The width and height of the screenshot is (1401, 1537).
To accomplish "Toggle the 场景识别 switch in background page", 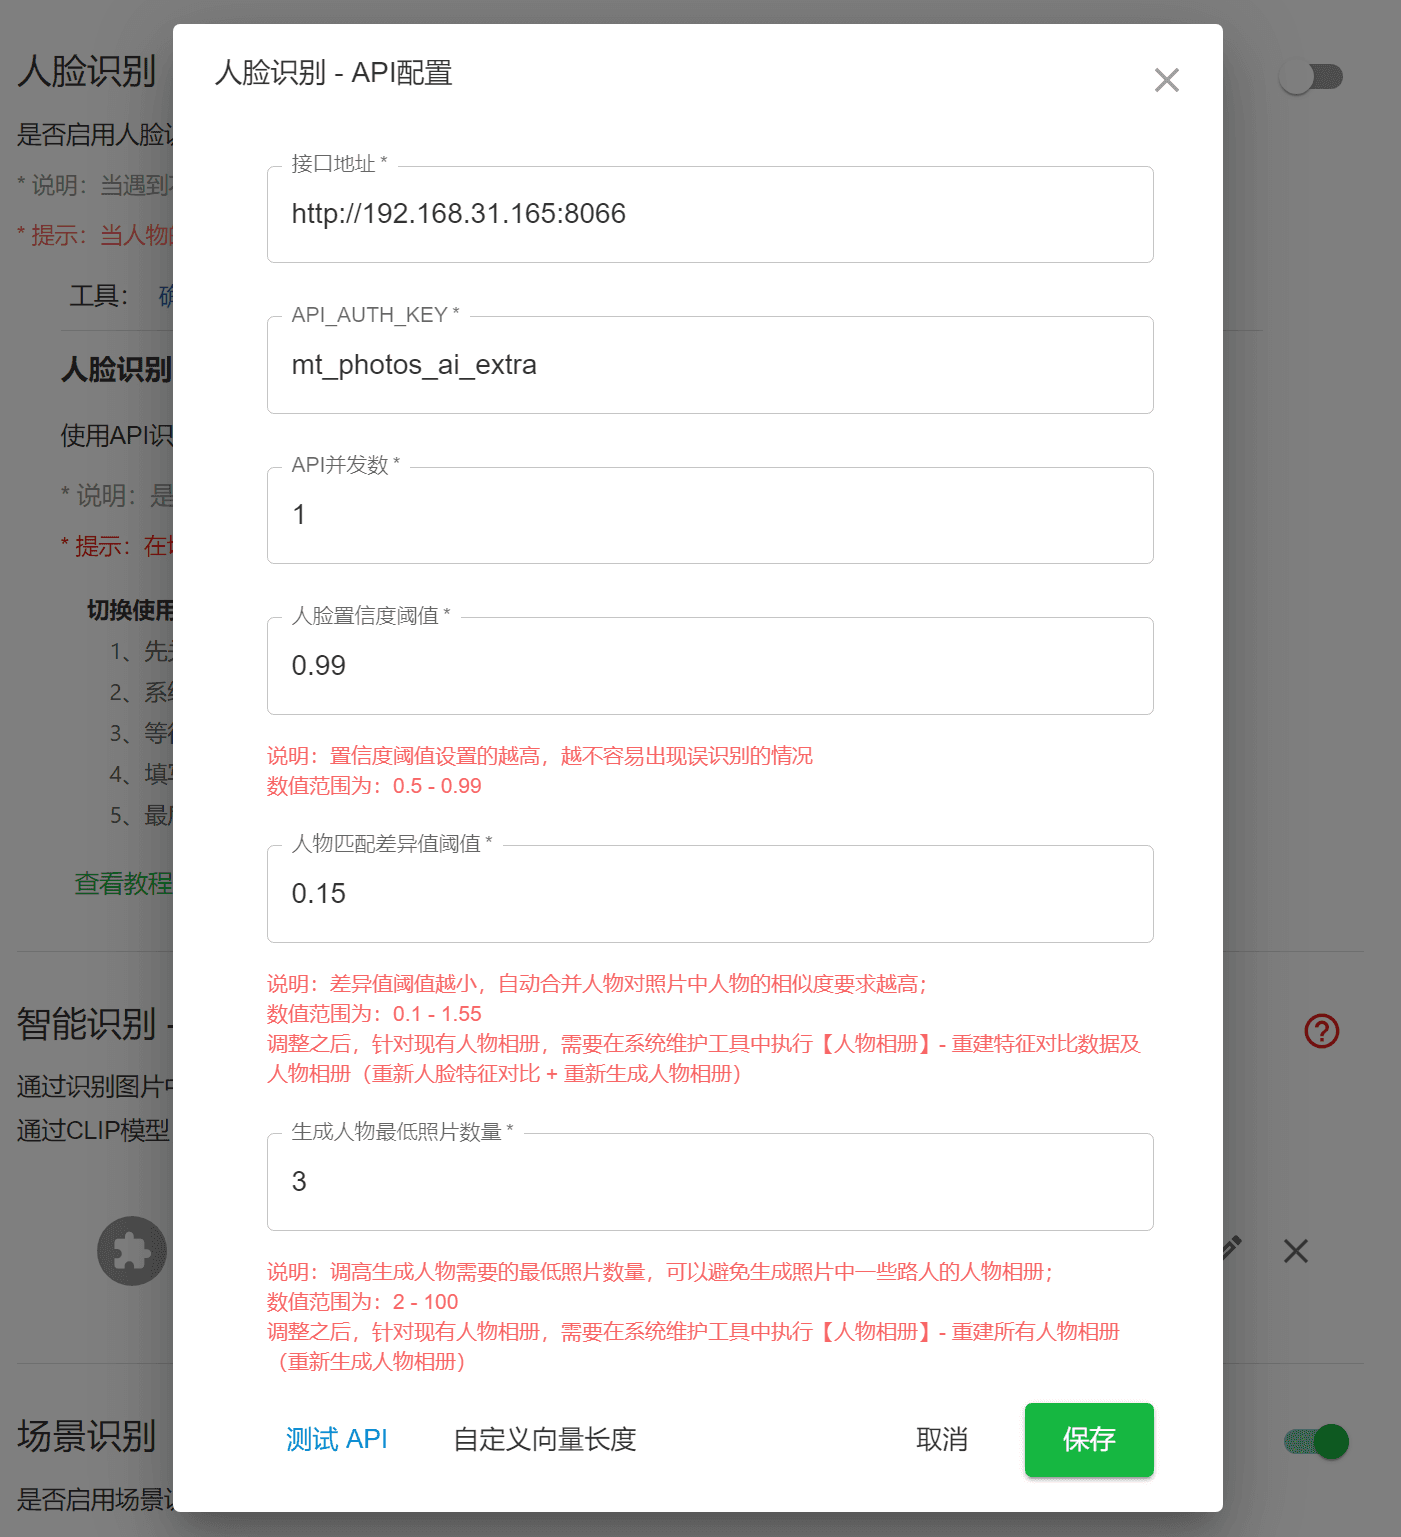I will click(1317, 1441).
